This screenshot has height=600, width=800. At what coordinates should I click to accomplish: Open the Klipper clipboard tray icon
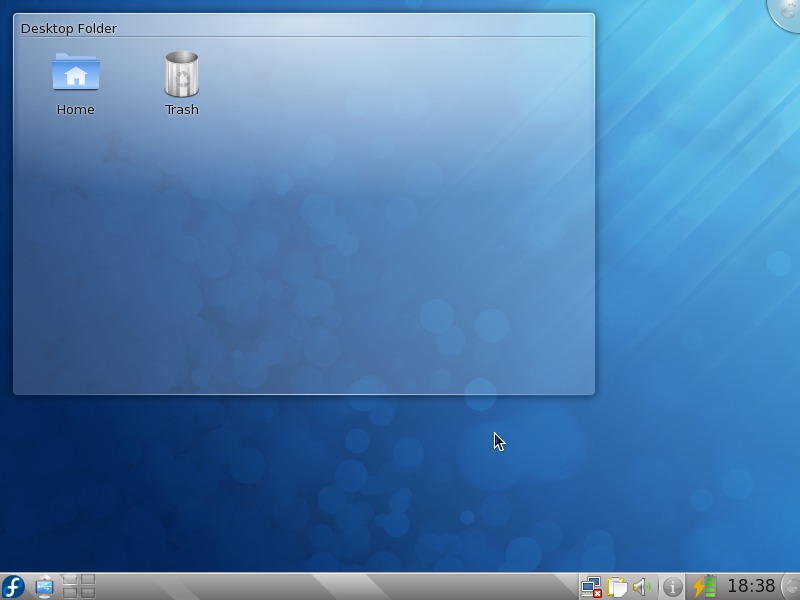click(617, 587)
